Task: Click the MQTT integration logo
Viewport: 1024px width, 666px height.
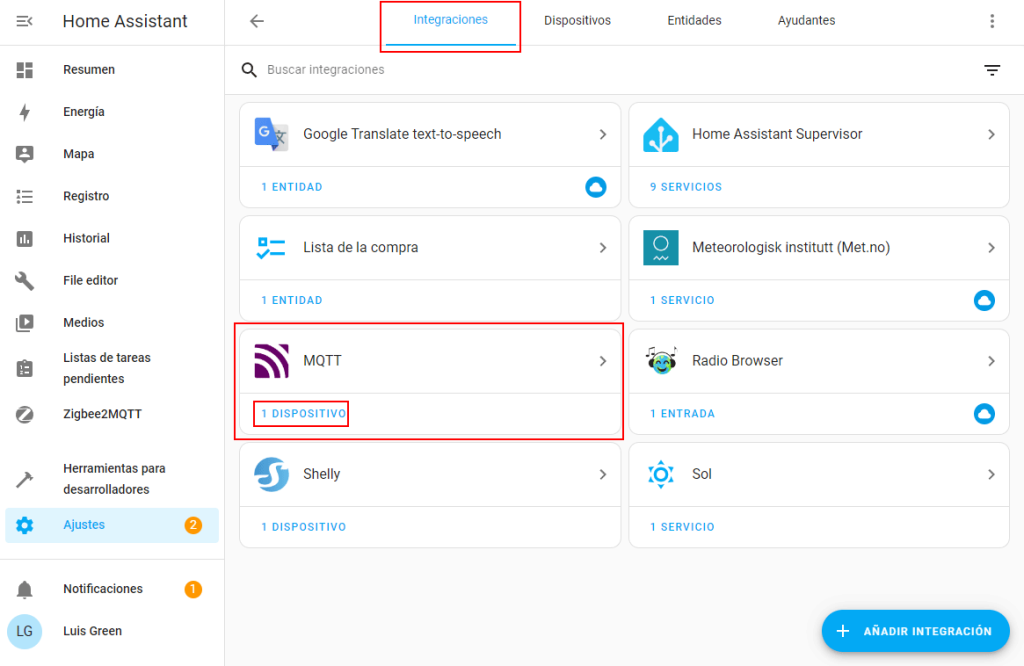Action: coord(271,361)
